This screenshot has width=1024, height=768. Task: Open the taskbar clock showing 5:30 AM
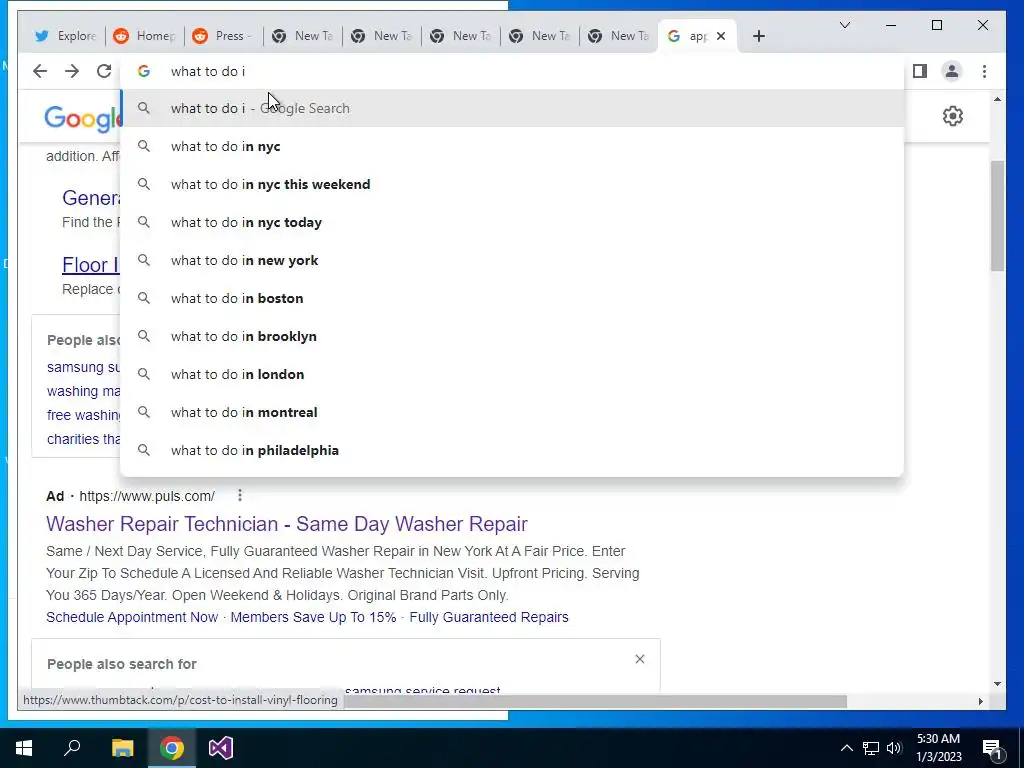(x=938, y=748)
